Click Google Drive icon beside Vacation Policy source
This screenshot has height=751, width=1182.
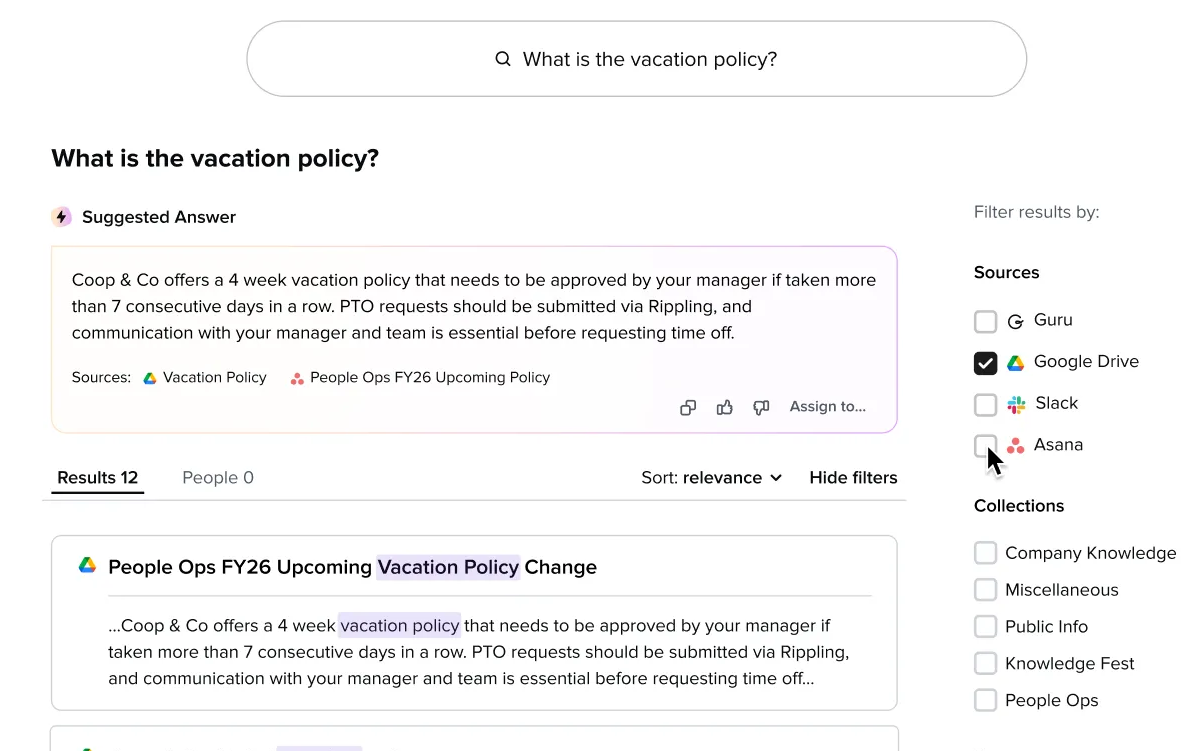click(x=150, y=378)
